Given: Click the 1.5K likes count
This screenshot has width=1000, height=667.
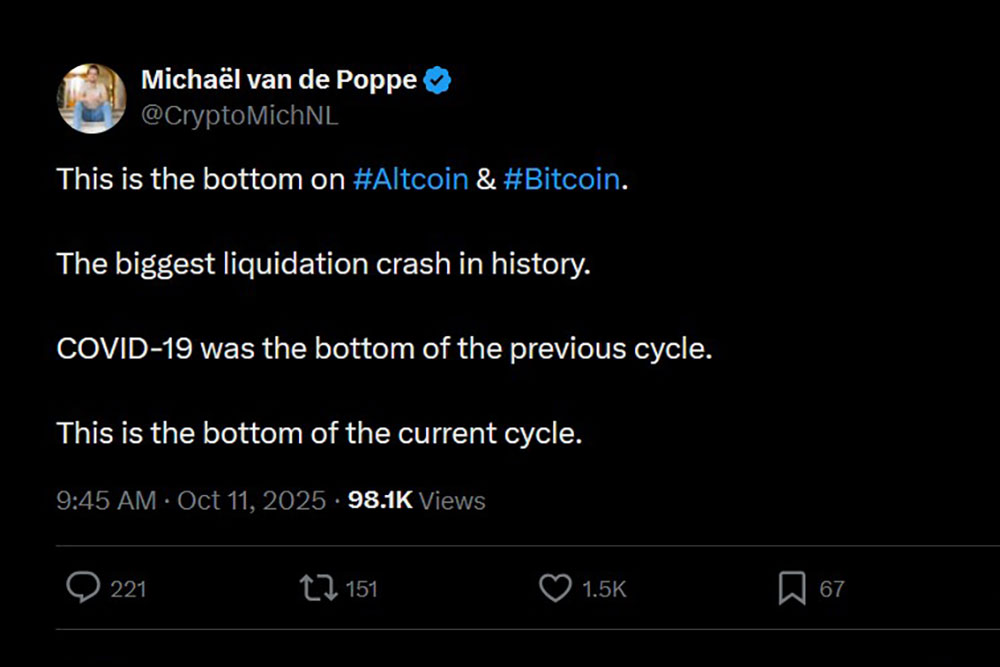Looking at the screenshot, I should coord(604,589).
